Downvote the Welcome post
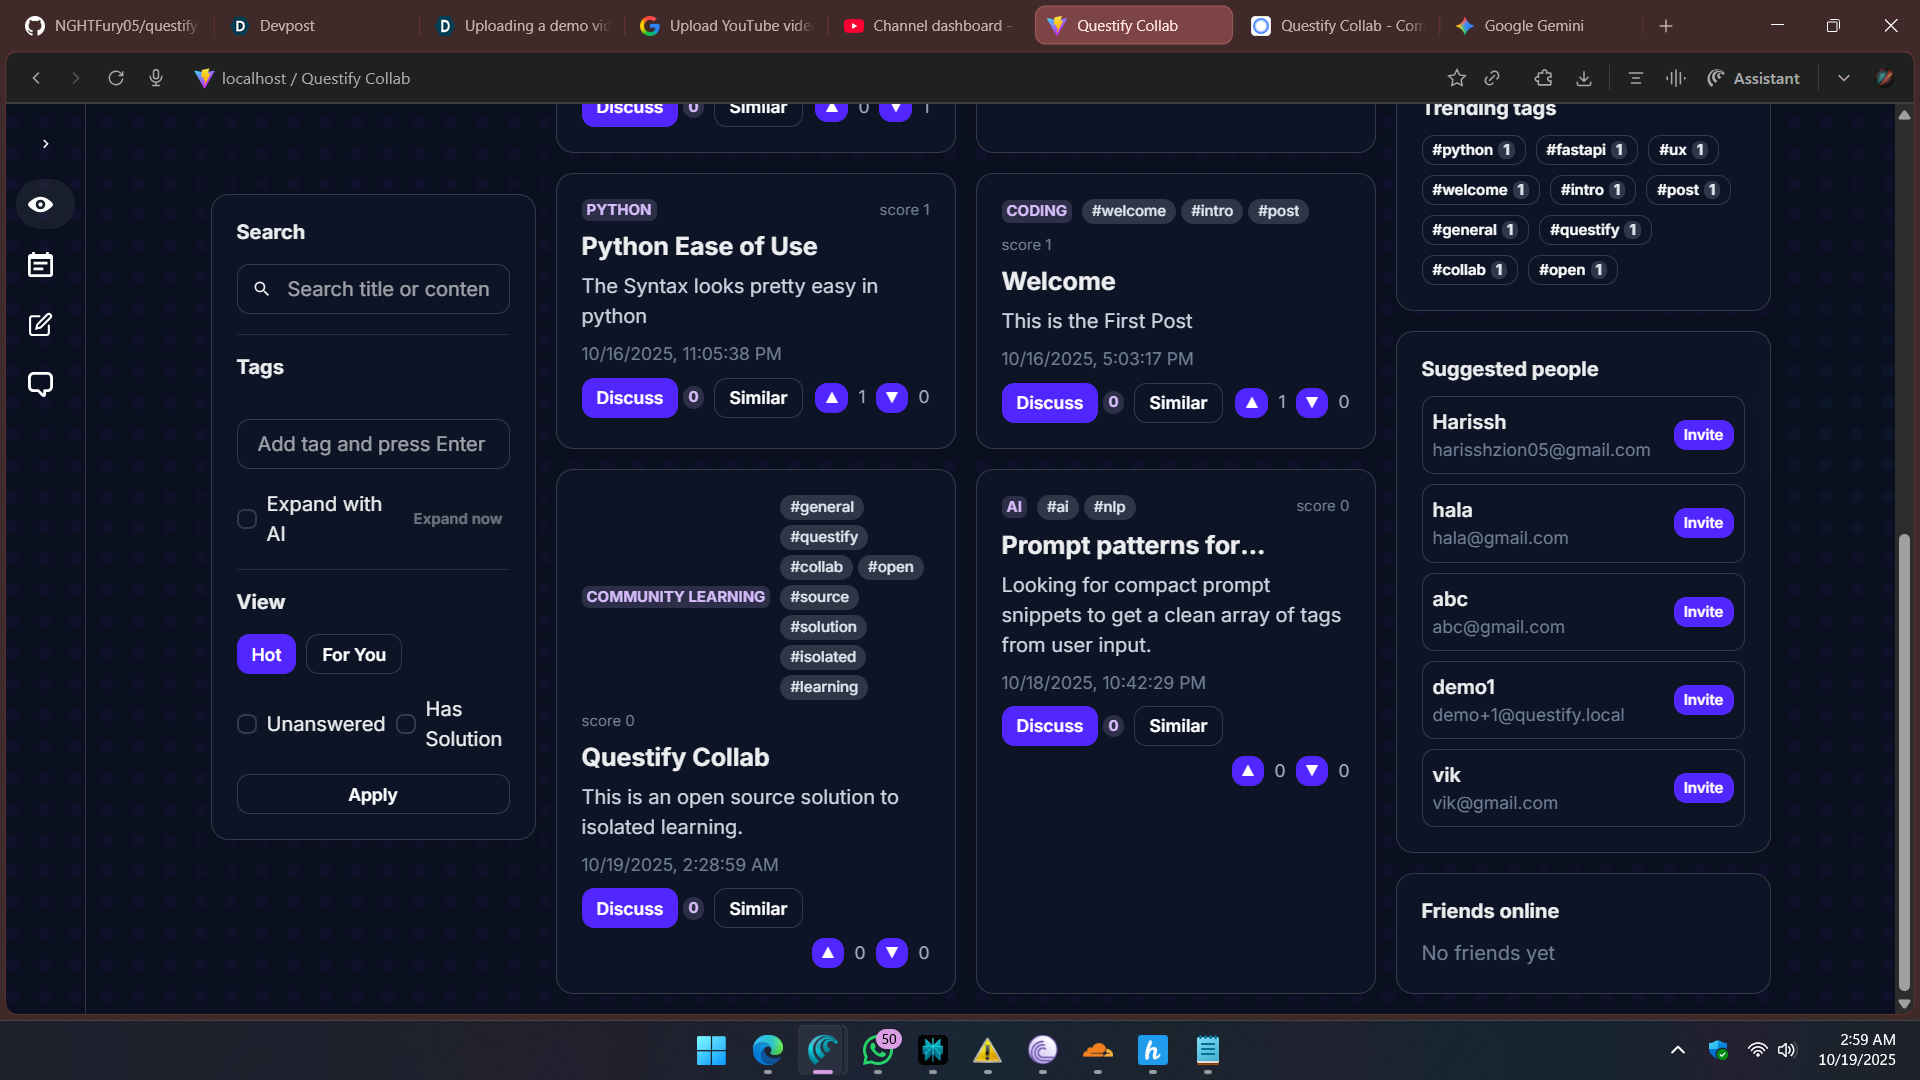 click(x=1311, y=403)
